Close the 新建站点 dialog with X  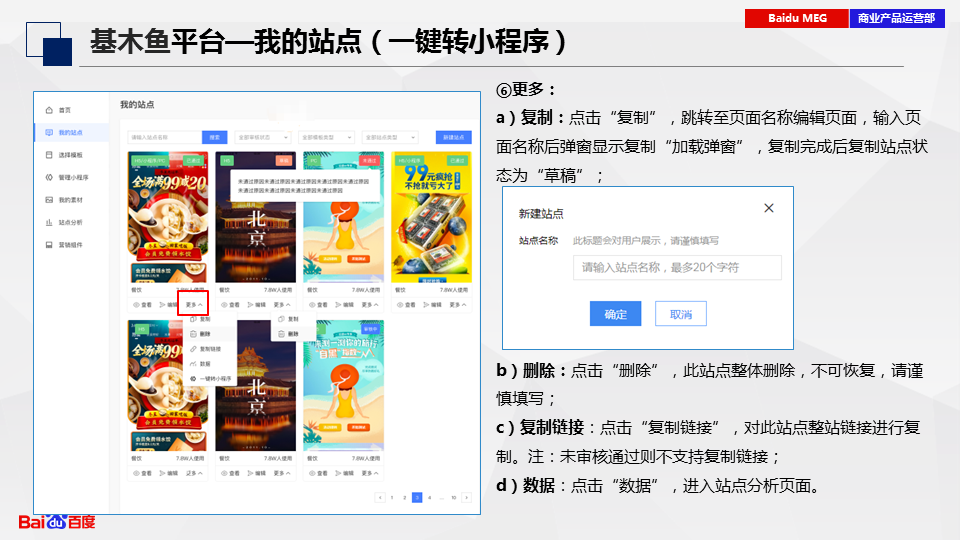(x=768, y=208)
